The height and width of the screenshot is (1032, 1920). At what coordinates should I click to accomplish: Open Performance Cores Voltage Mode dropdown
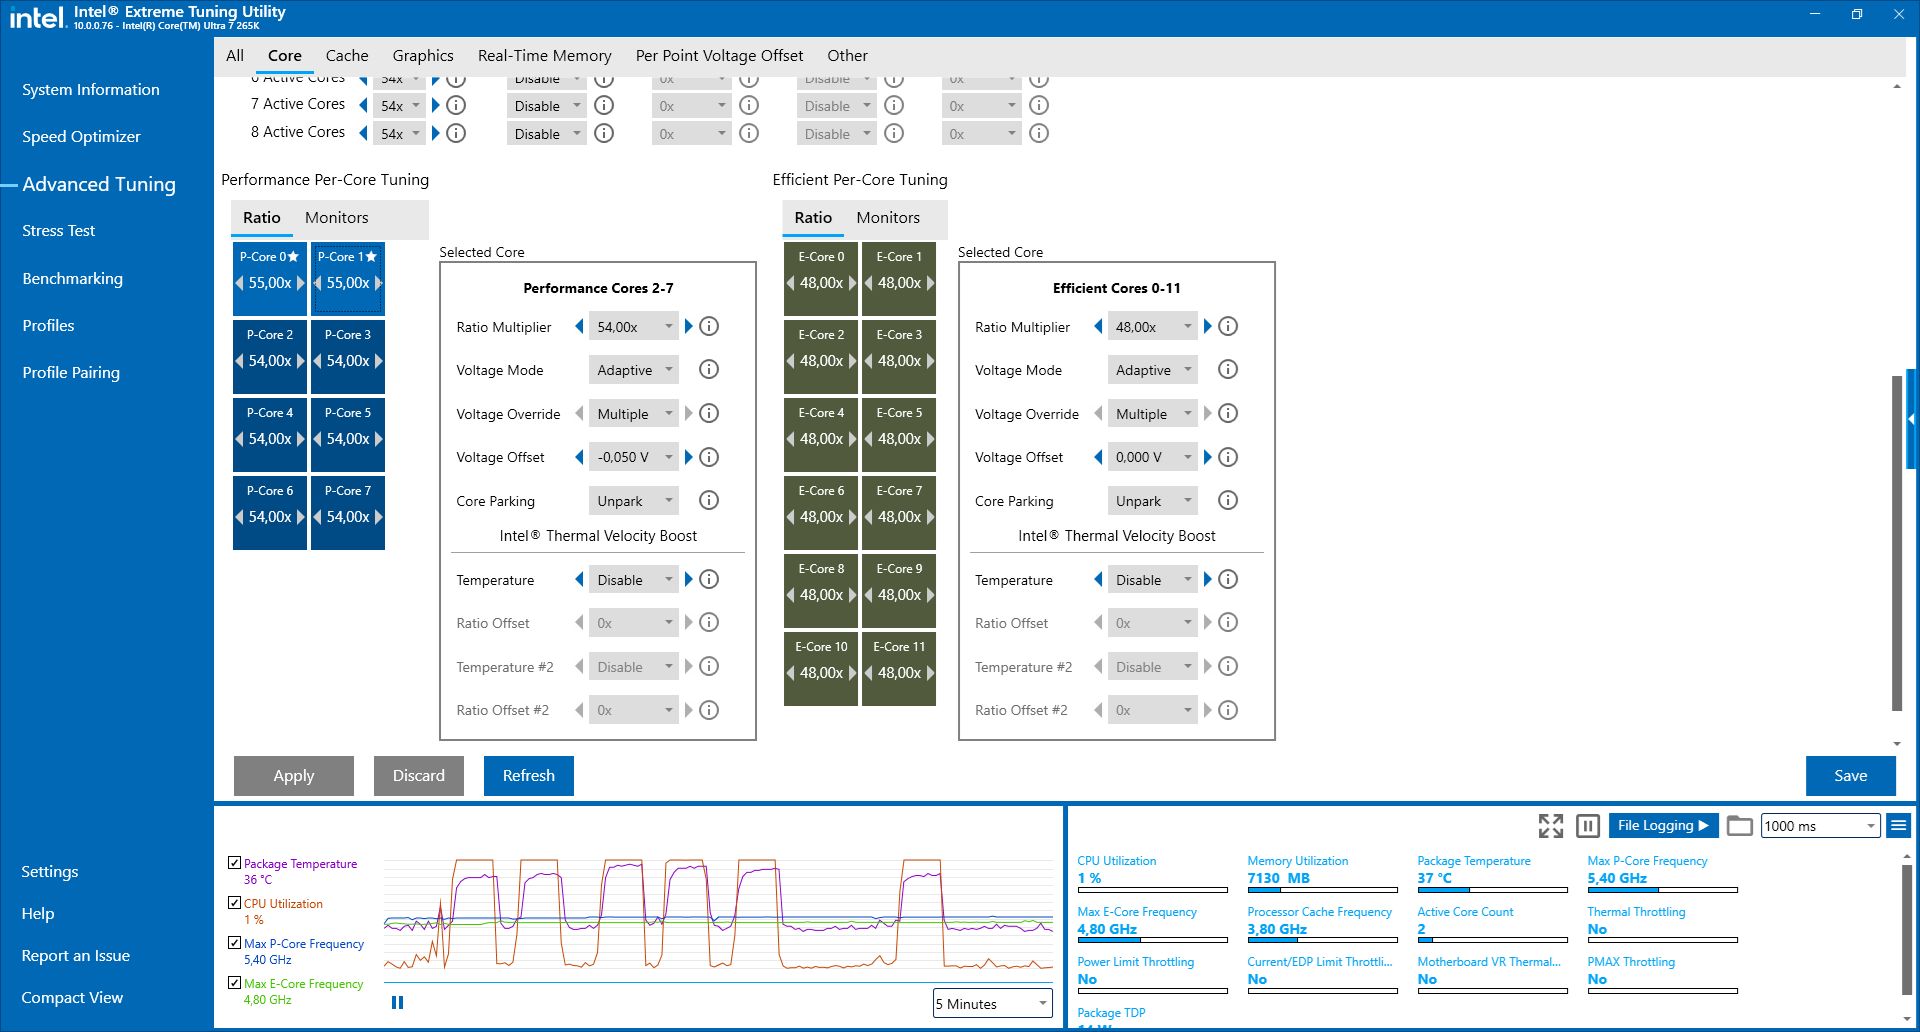[x=634, y=370]
